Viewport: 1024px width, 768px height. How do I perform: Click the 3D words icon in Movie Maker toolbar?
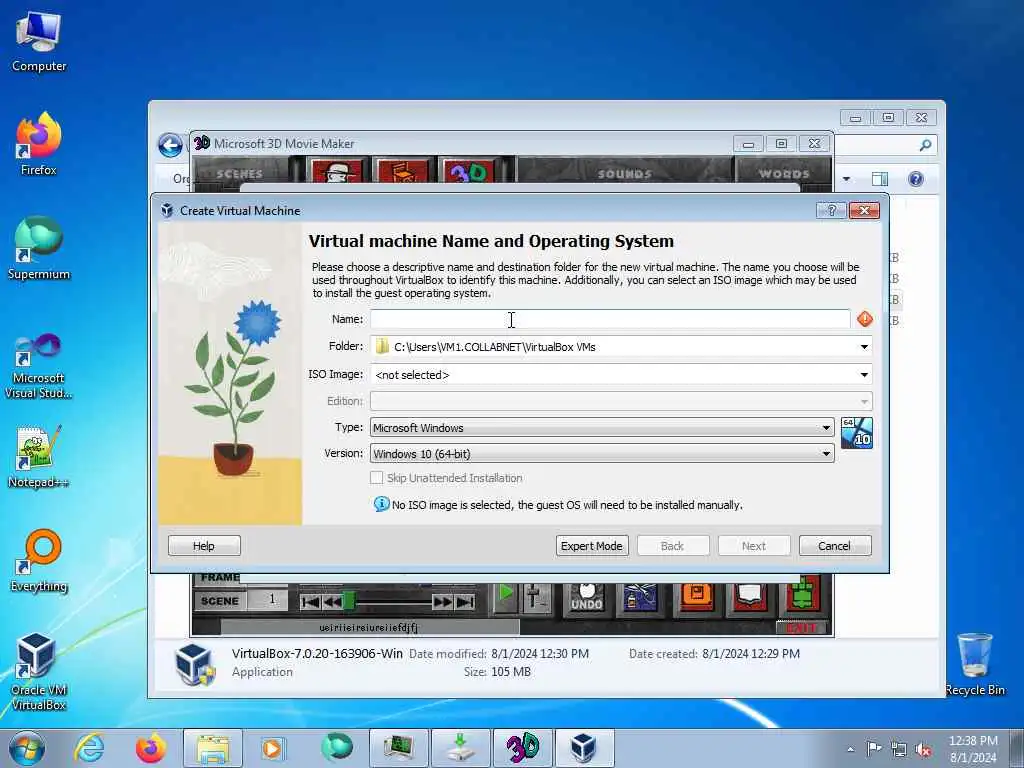pyautogui.click(x=468, y=172)
